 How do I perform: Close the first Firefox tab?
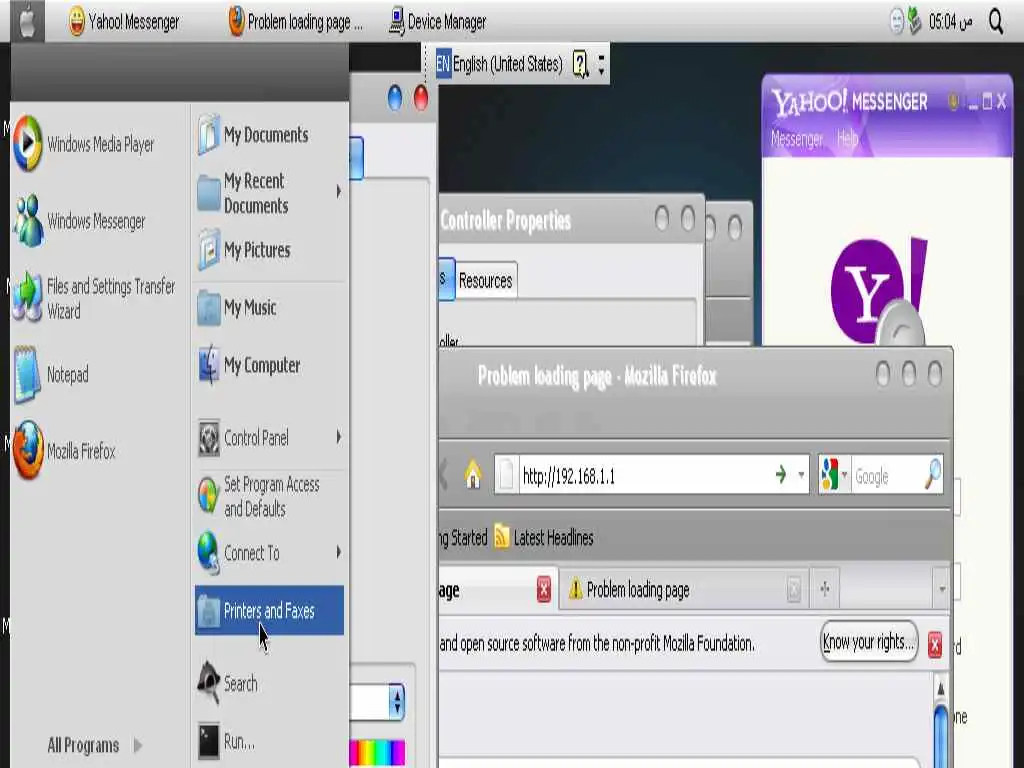click(x=543, y=590)
